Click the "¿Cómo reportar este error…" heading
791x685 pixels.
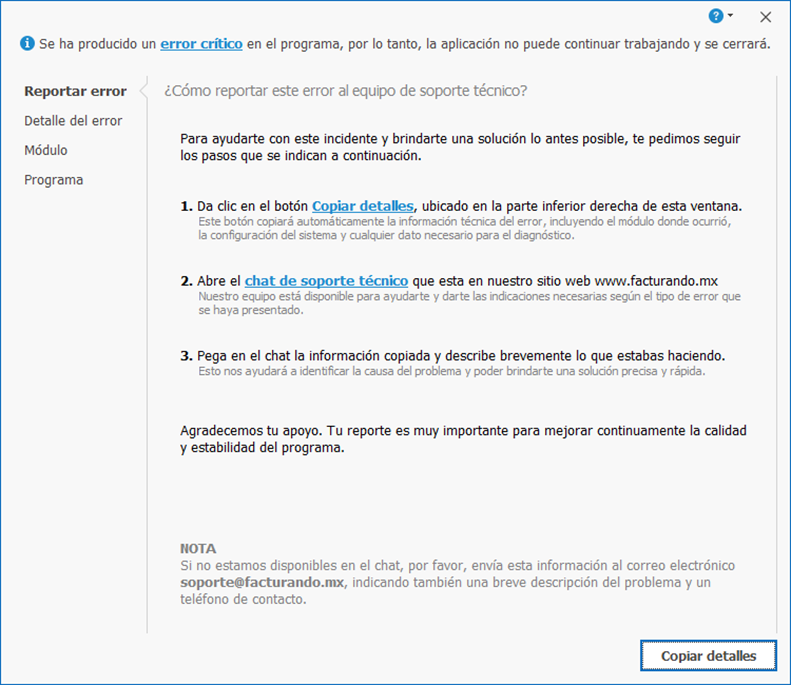(x=346, y=91)
